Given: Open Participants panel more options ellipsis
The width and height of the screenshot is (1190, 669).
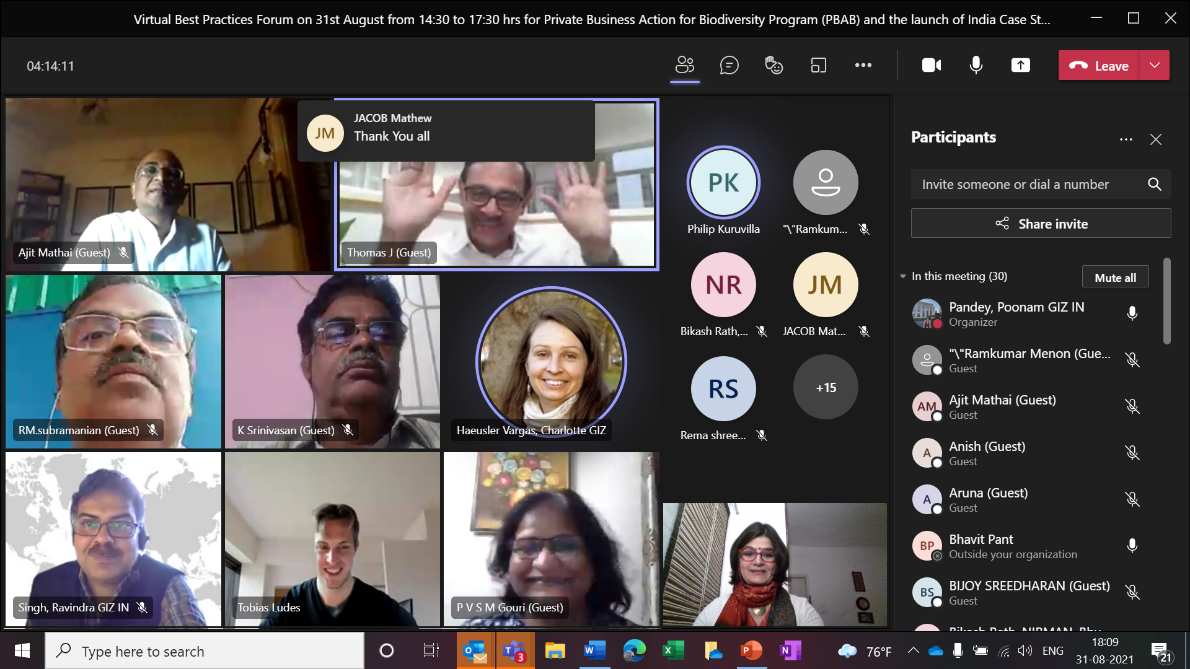Looking at the screenshot, I should click(1126, 140).
